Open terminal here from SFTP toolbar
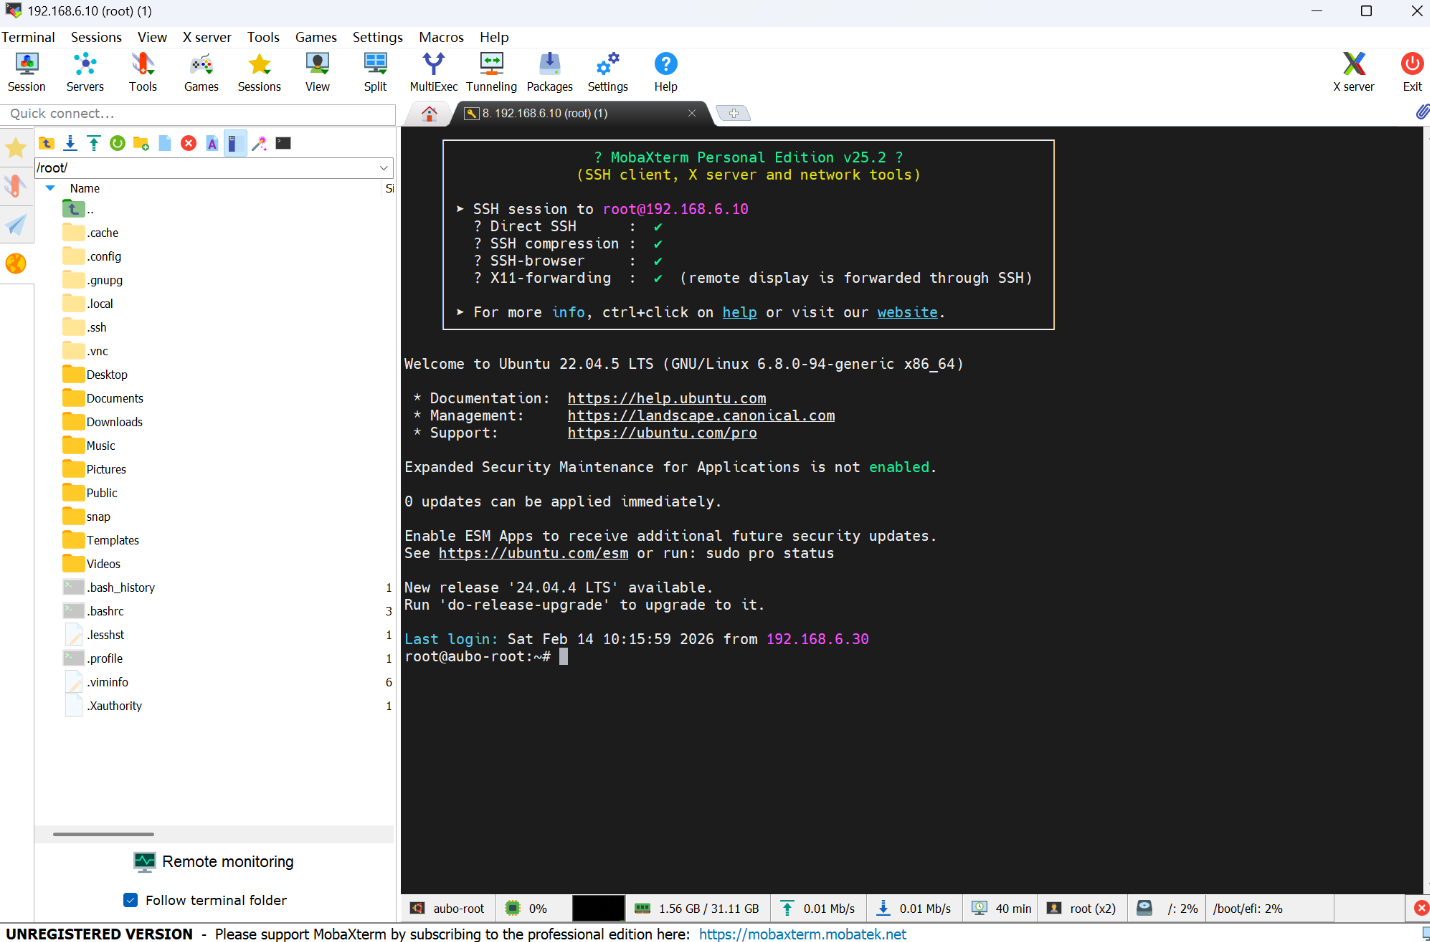 283,143
